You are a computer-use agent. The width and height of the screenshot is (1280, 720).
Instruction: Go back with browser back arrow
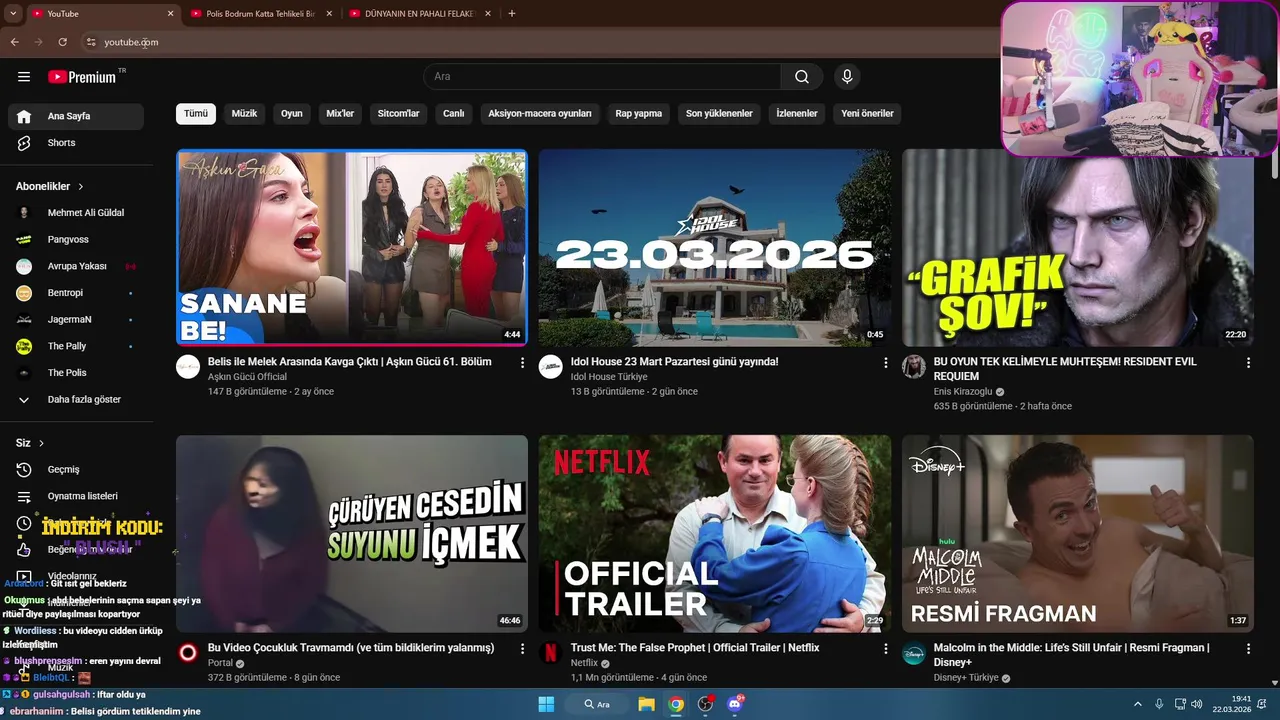point(14,42)
